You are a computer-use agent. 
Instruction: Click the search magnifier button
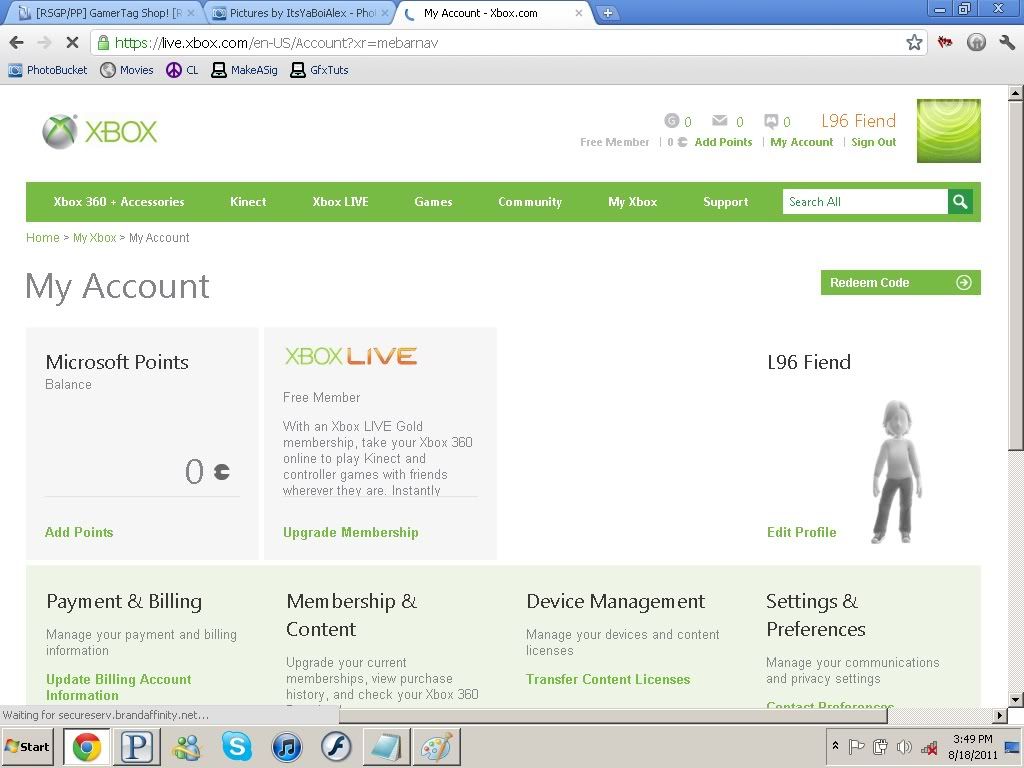pyautogui.click(x=960, y=202)
